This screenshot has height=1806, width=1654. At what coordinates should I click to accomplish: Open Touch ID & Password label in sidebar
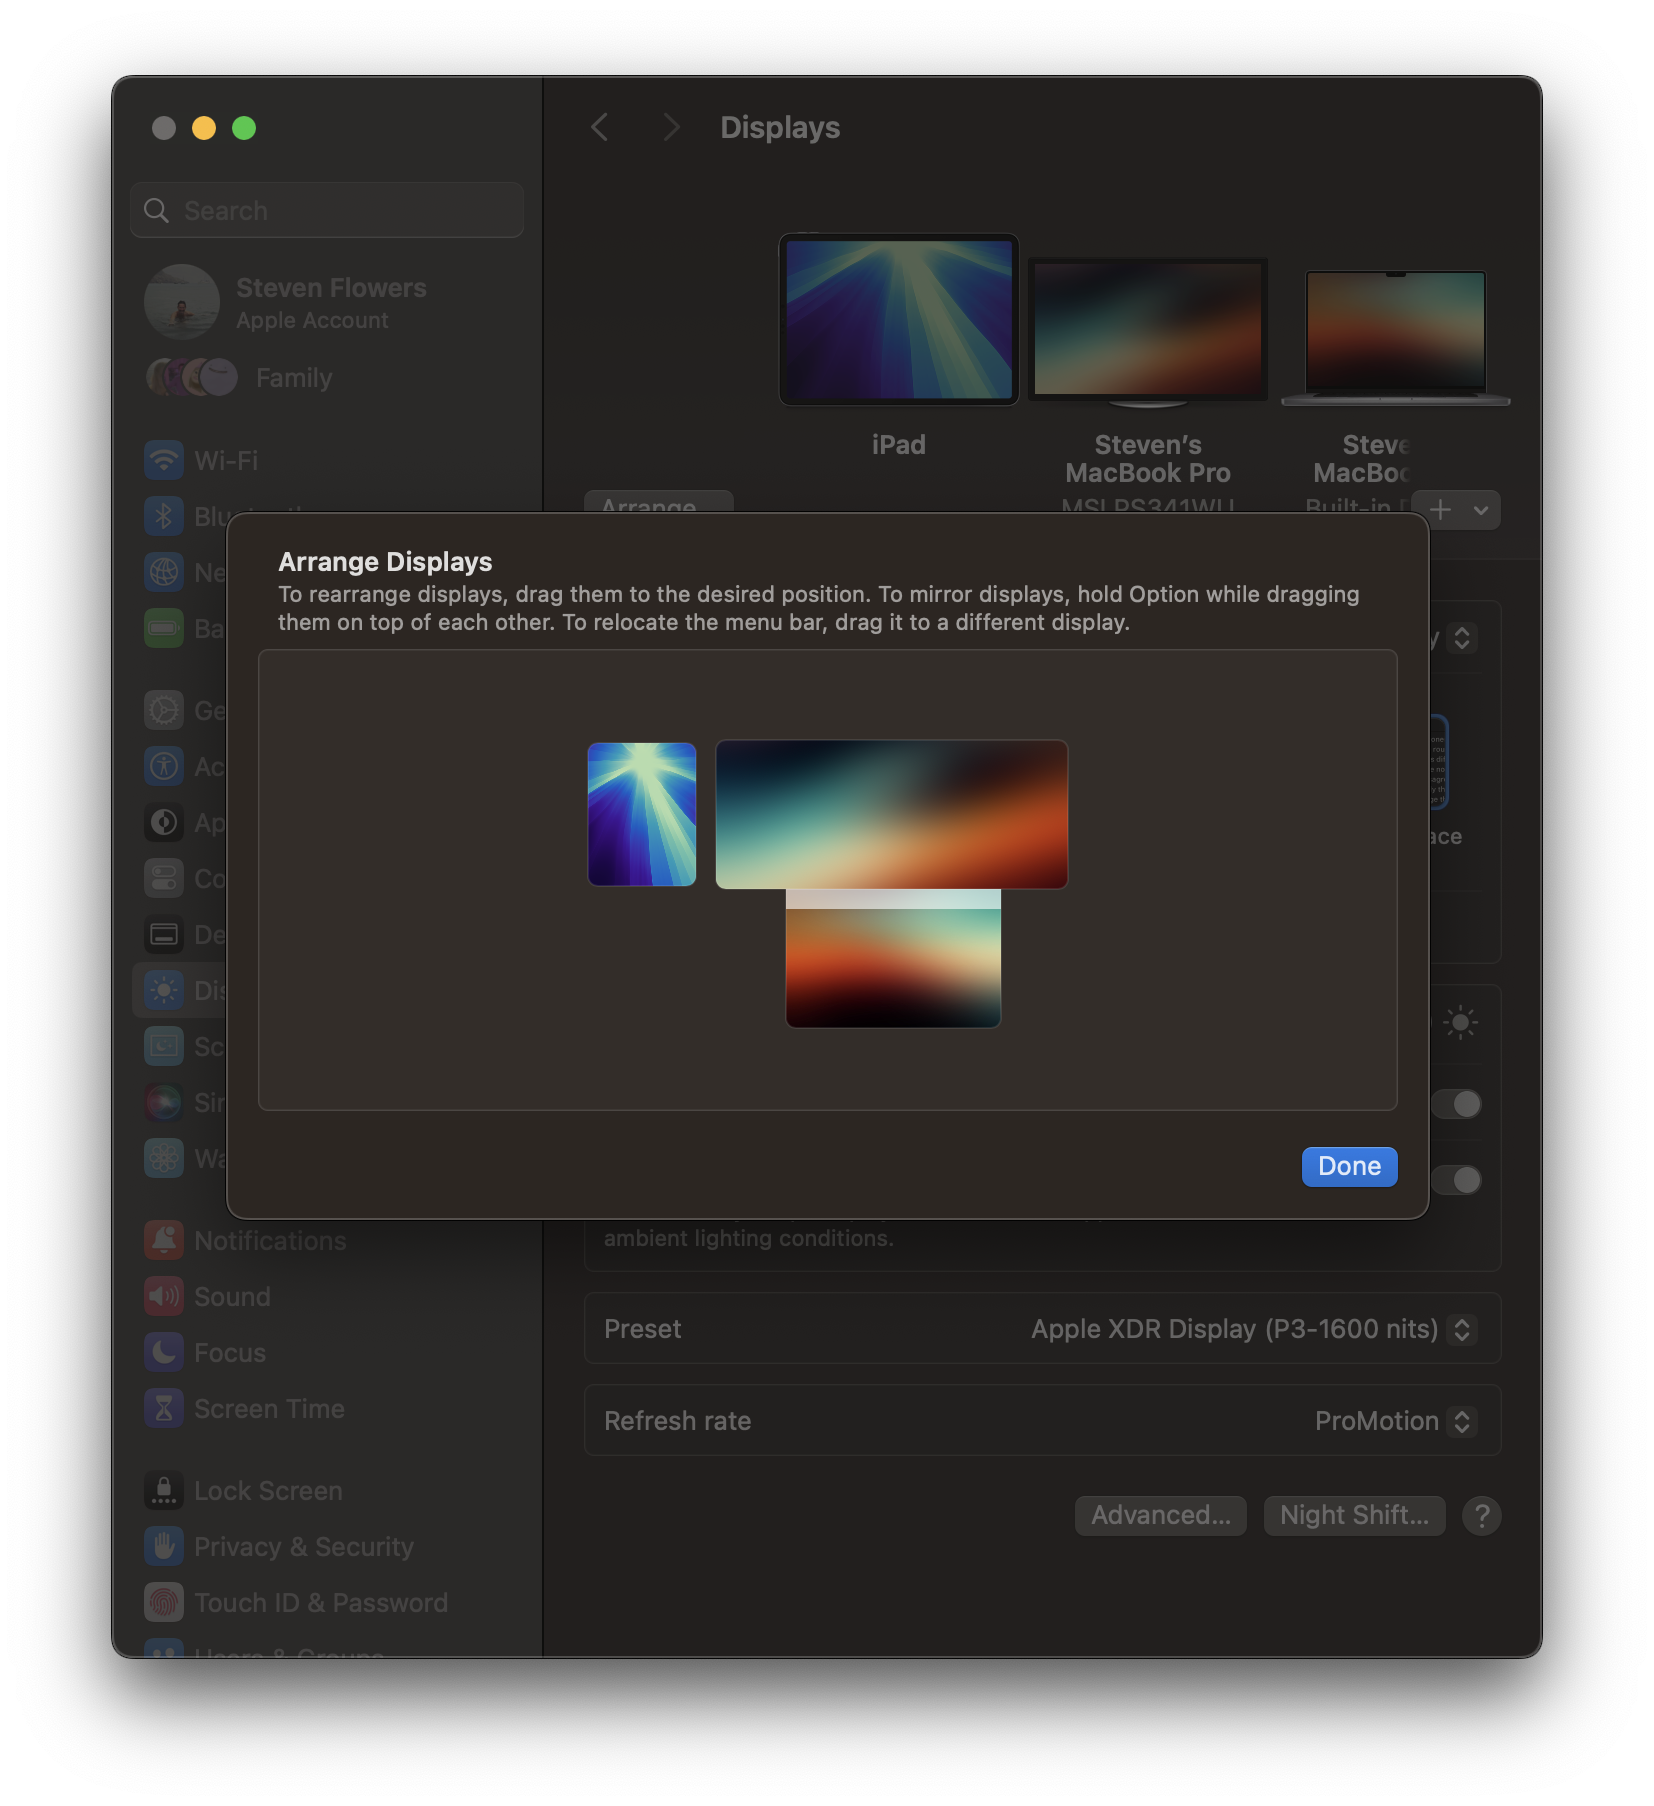321,1602
